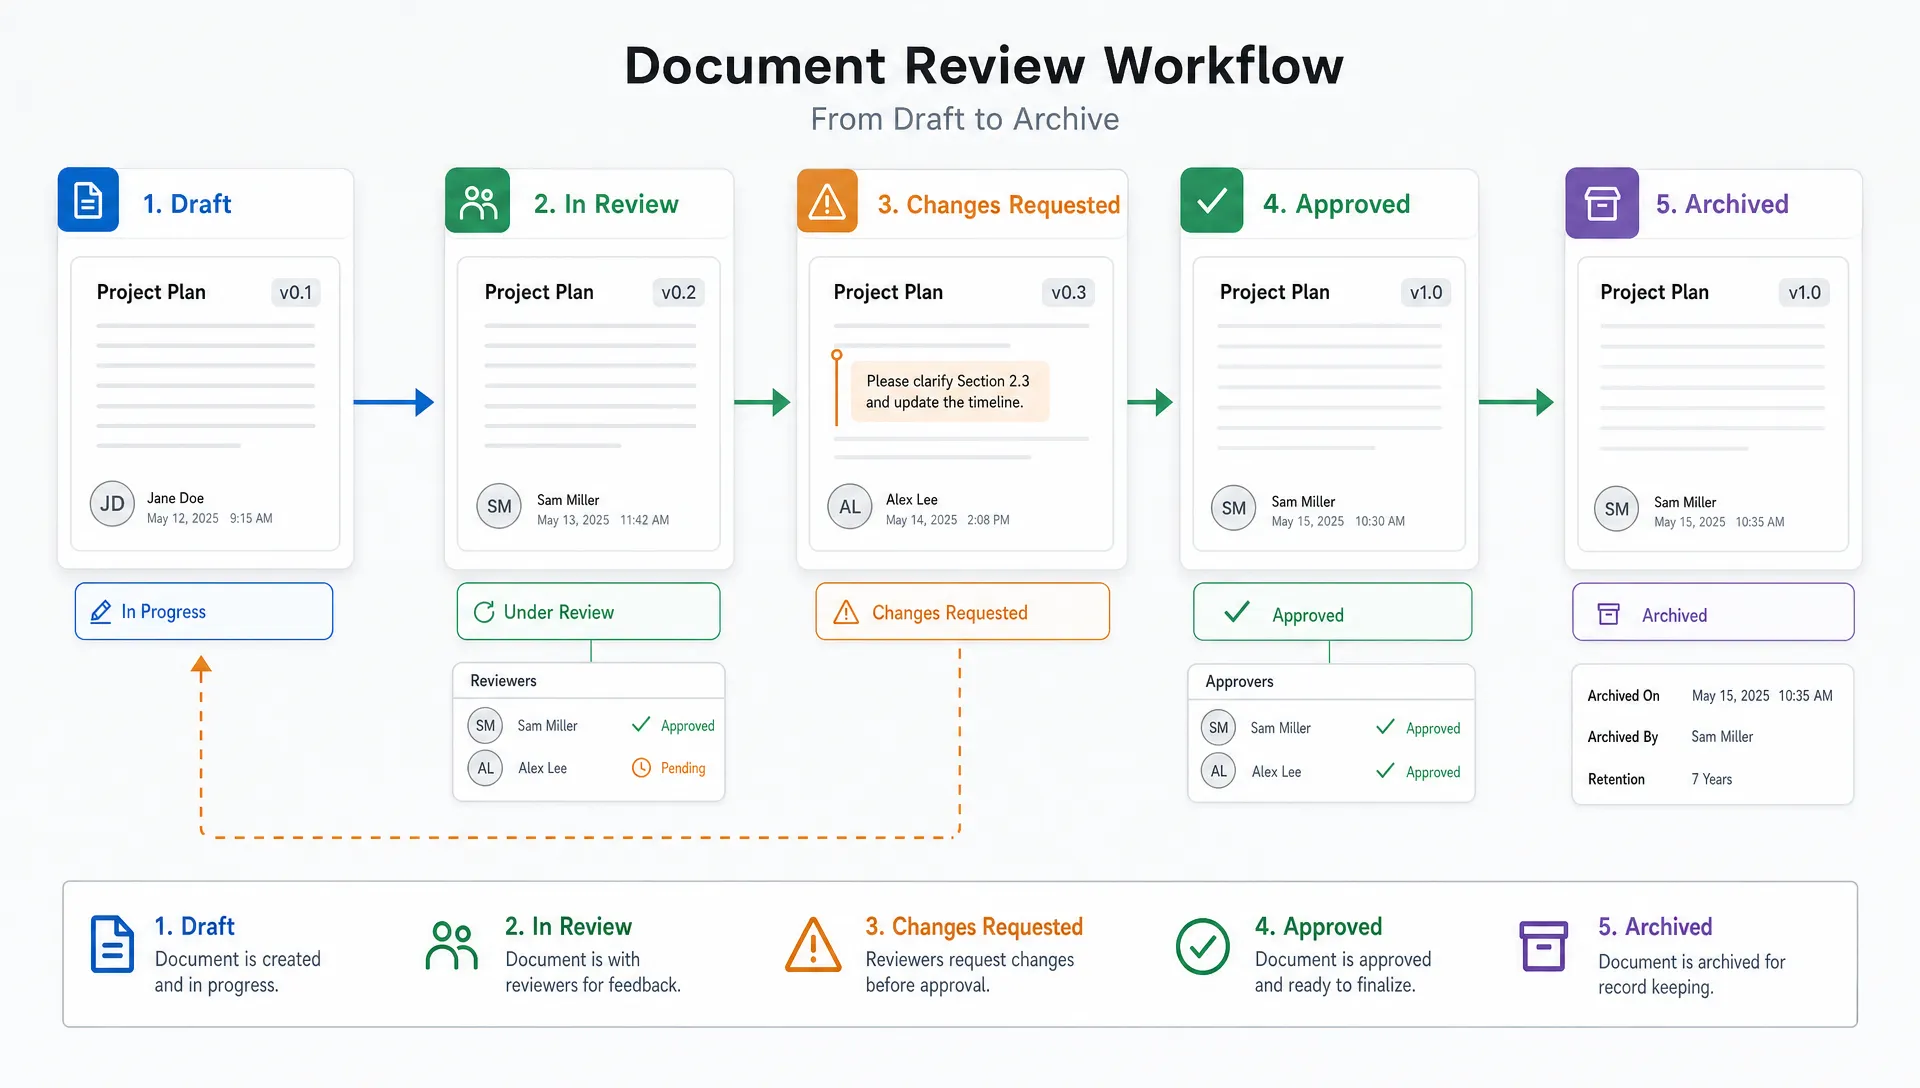Open the 'Please clarify Section 2.3' comment
This screenshot has height=1088, width=1920.
(x=949, y=392)
